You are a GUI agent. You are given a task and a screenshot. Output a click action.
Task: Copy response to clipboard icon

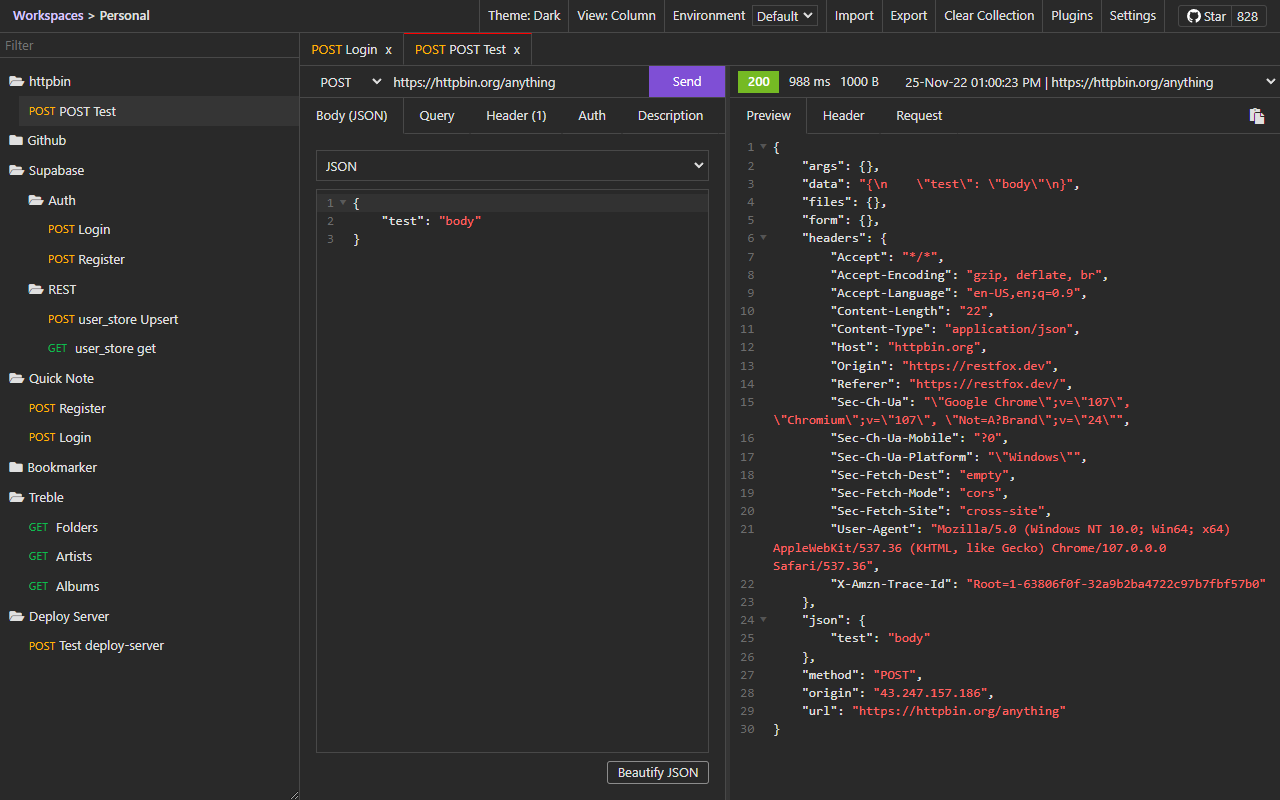[x=1257, y=116]
